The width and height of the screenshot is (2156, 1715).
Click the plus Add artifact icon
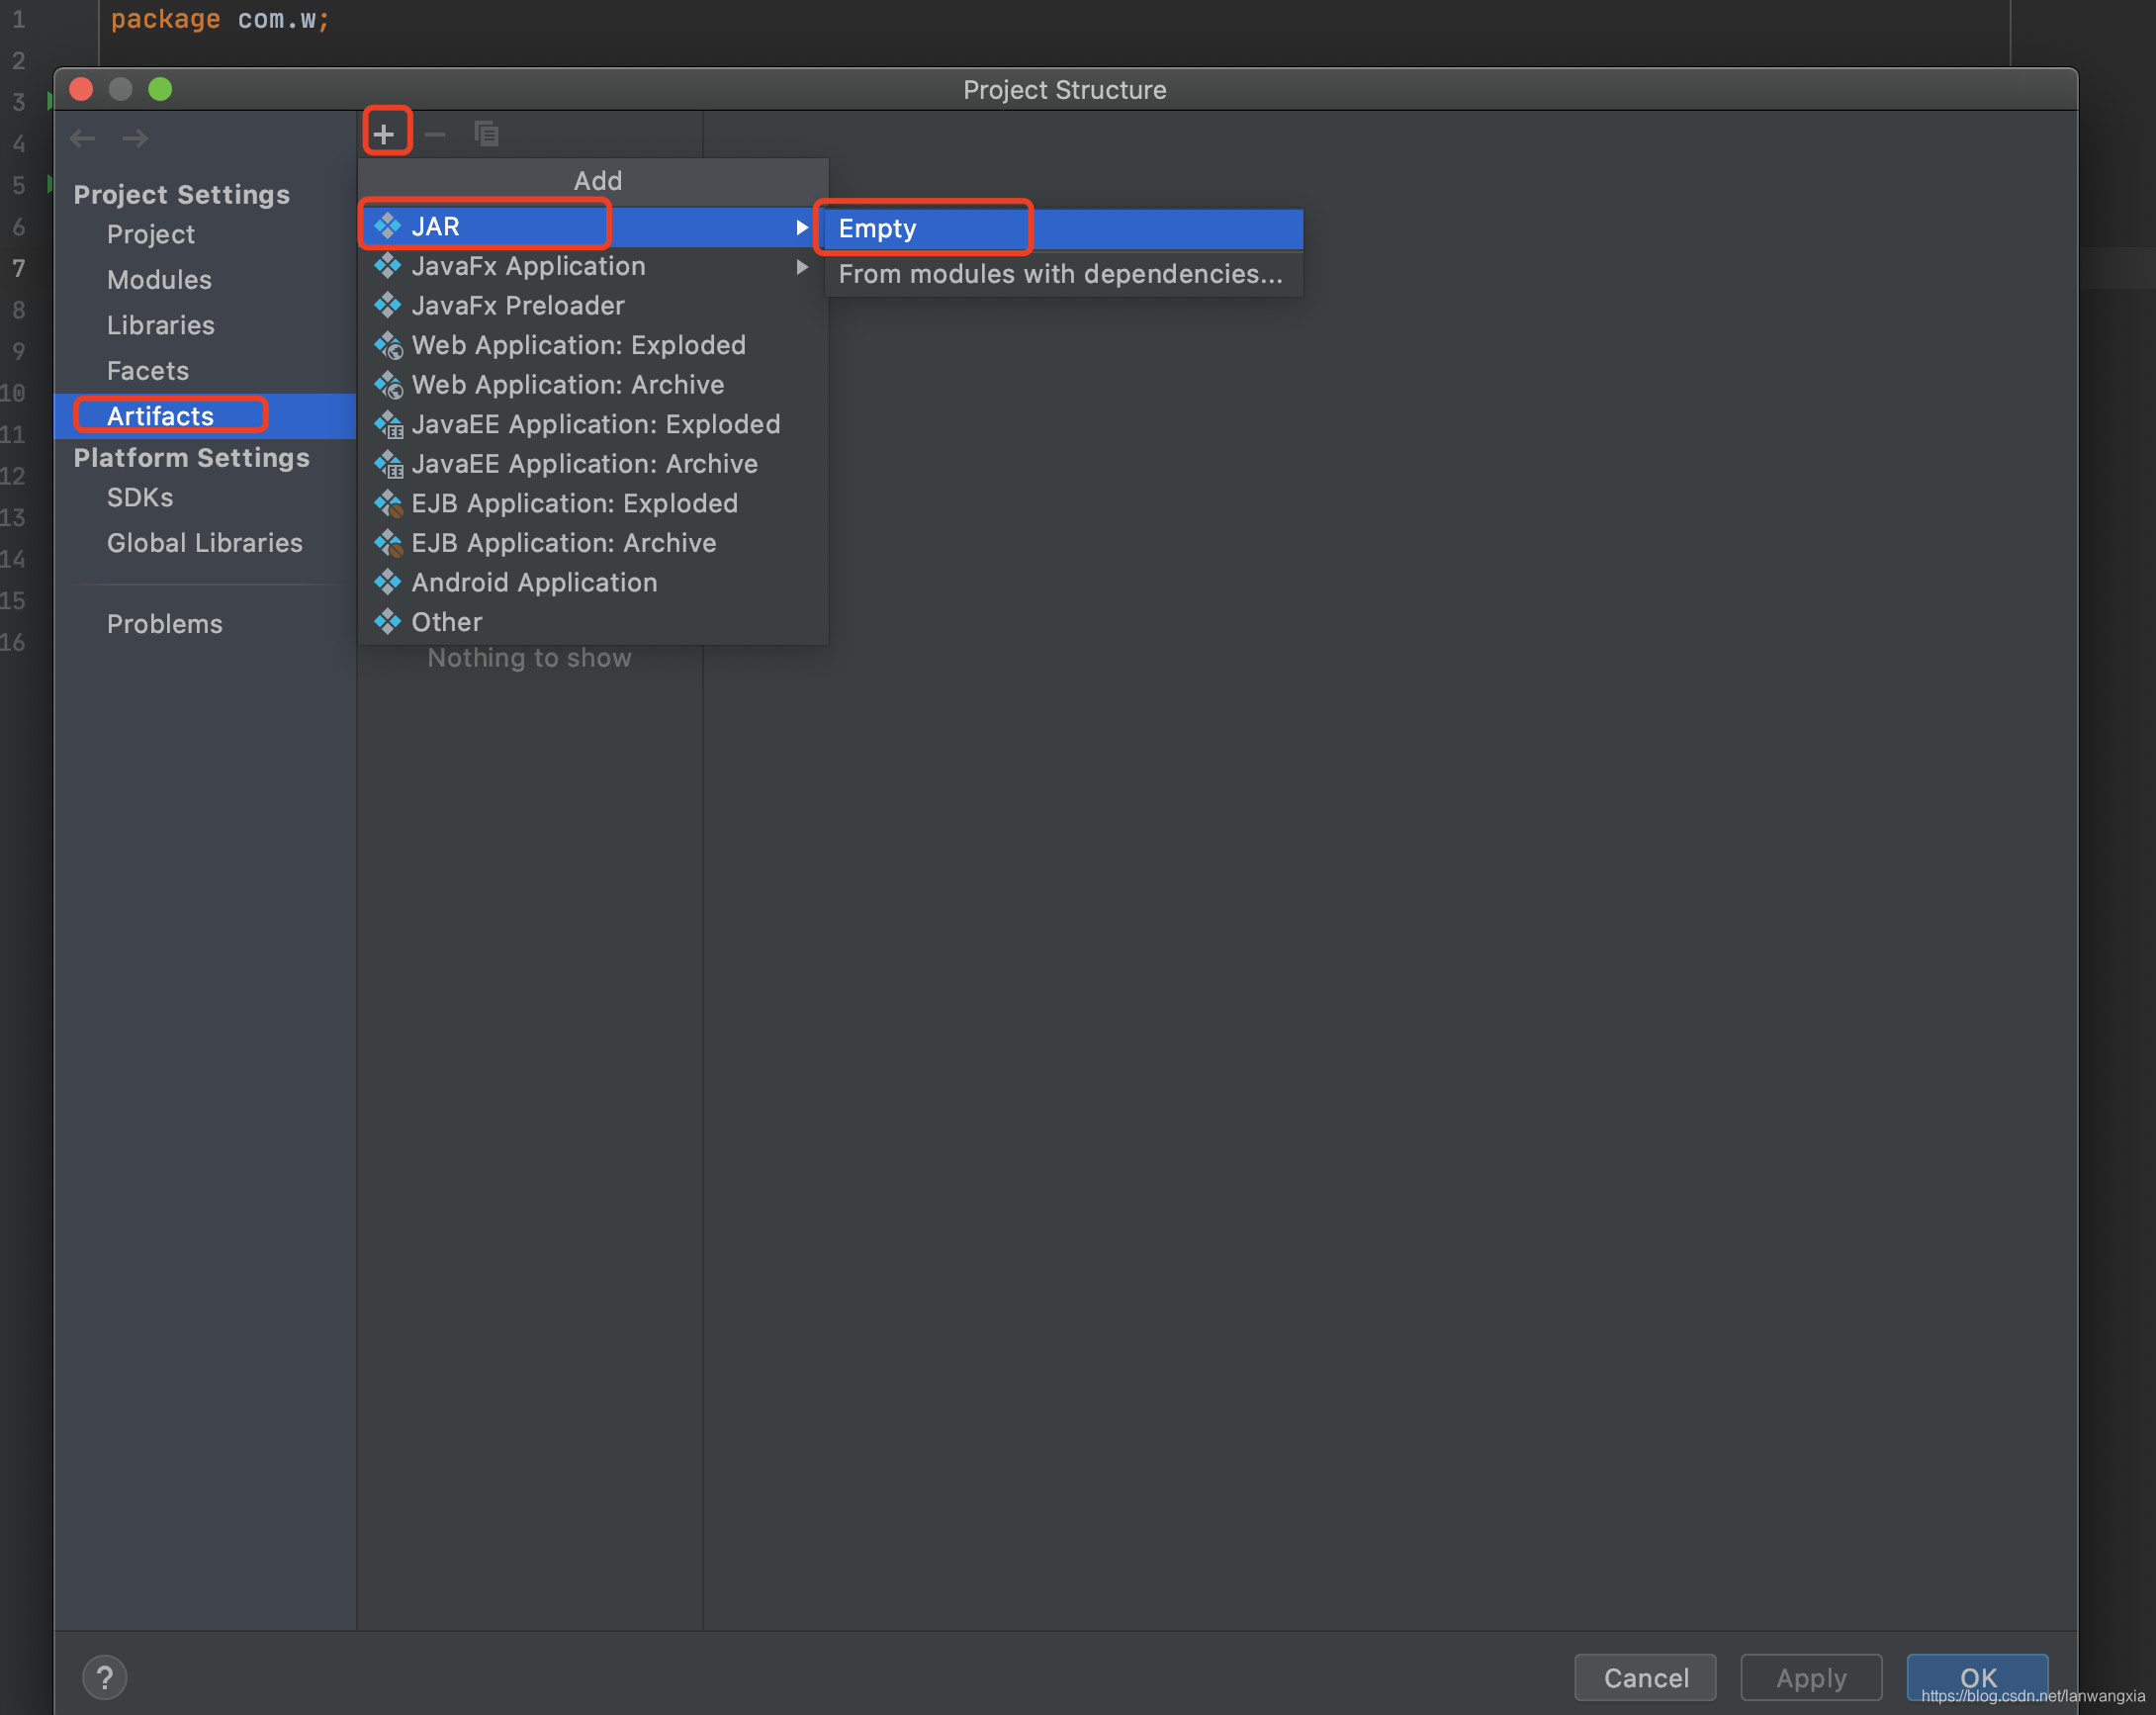coord(384,134)
